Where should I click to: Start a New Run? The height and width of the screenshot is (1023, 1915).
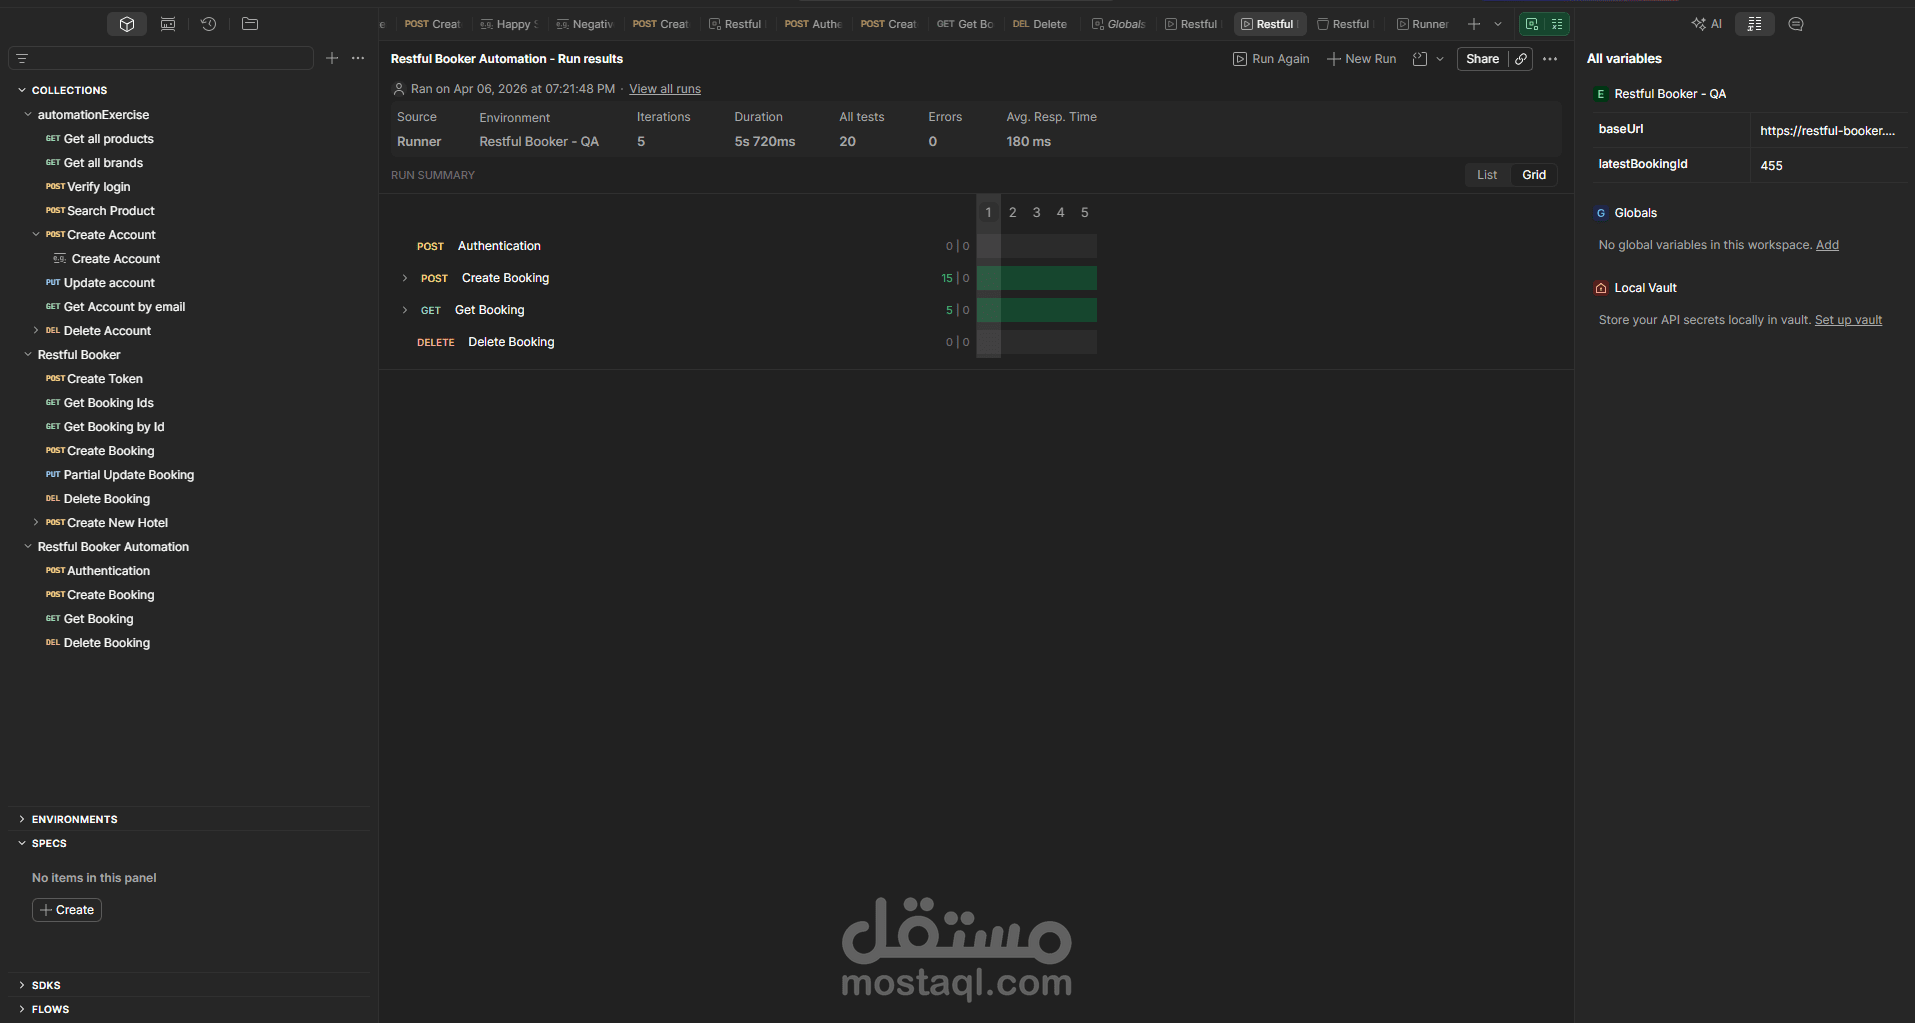pos(1361,59)
